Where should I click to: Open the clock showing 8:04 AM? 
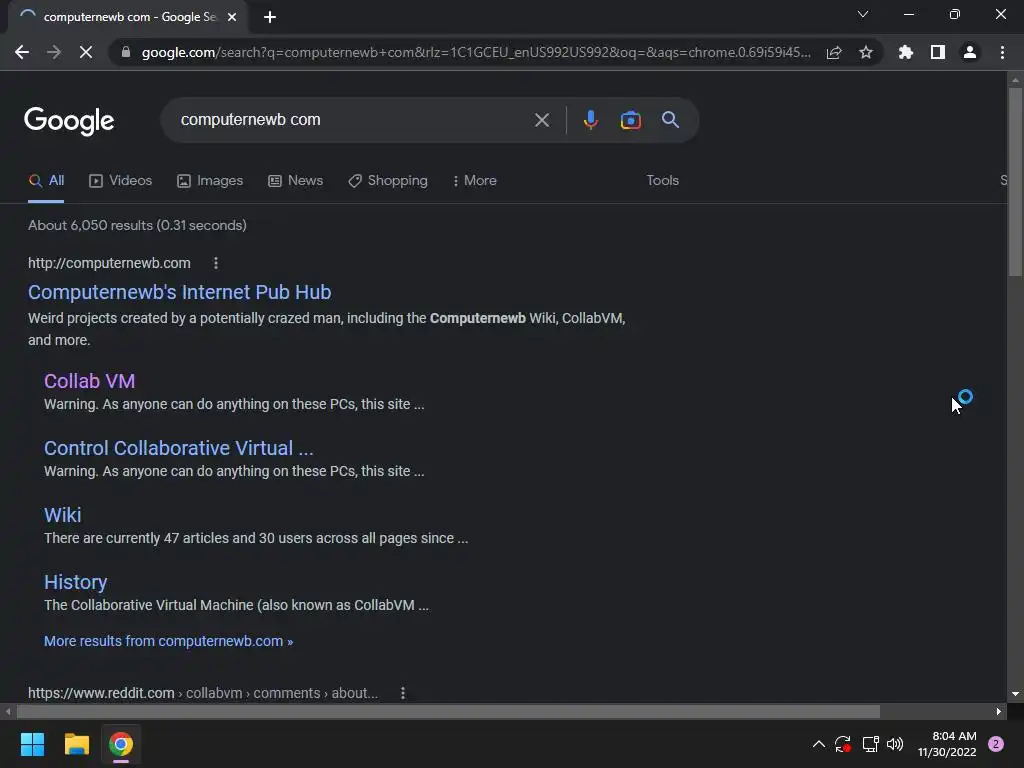click(x=947, y=744)
